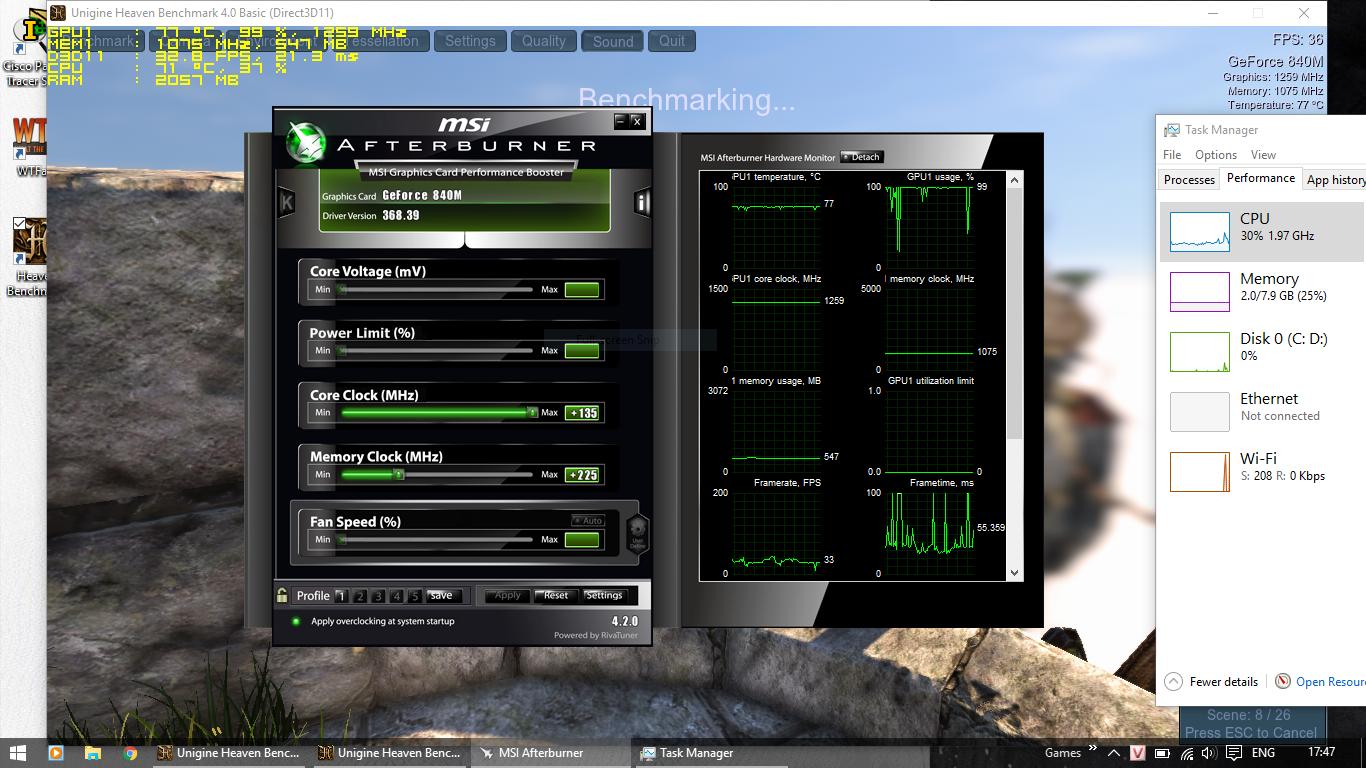Screen dimensions: 1366x768
Task: Open the Task Manager File menu
Action: click(1172, 155)
